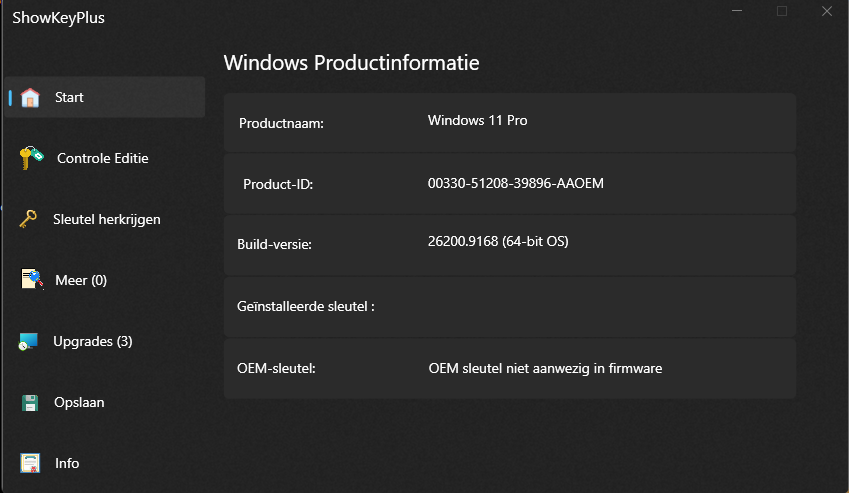
Task: Select build version 26200.9168 (64-bit OS)
Action: click(498, 241)
